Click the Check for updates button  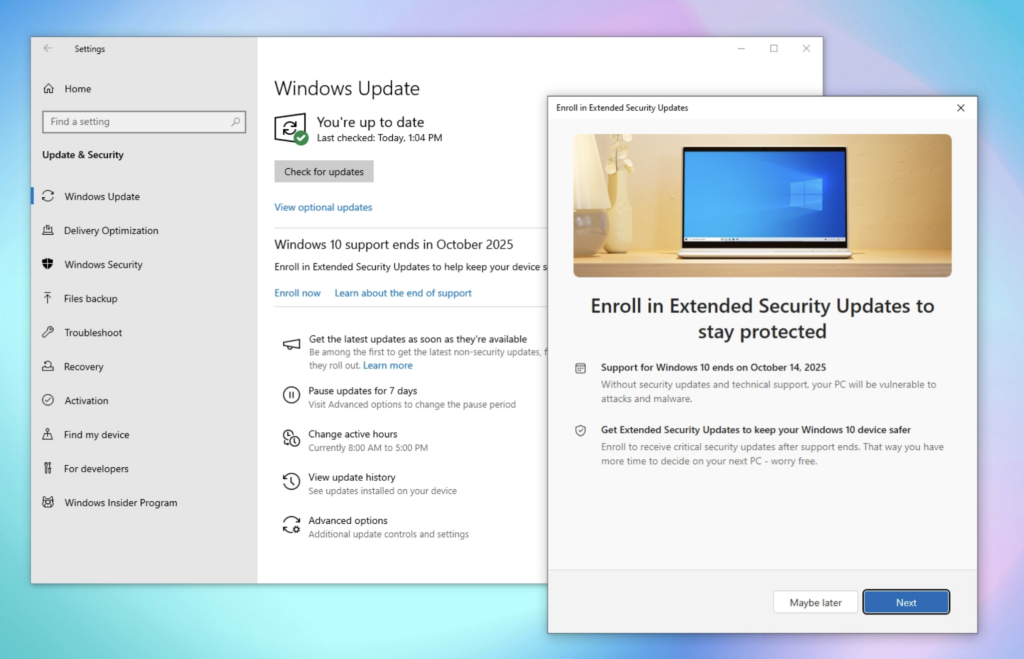[x=324, y=171]
